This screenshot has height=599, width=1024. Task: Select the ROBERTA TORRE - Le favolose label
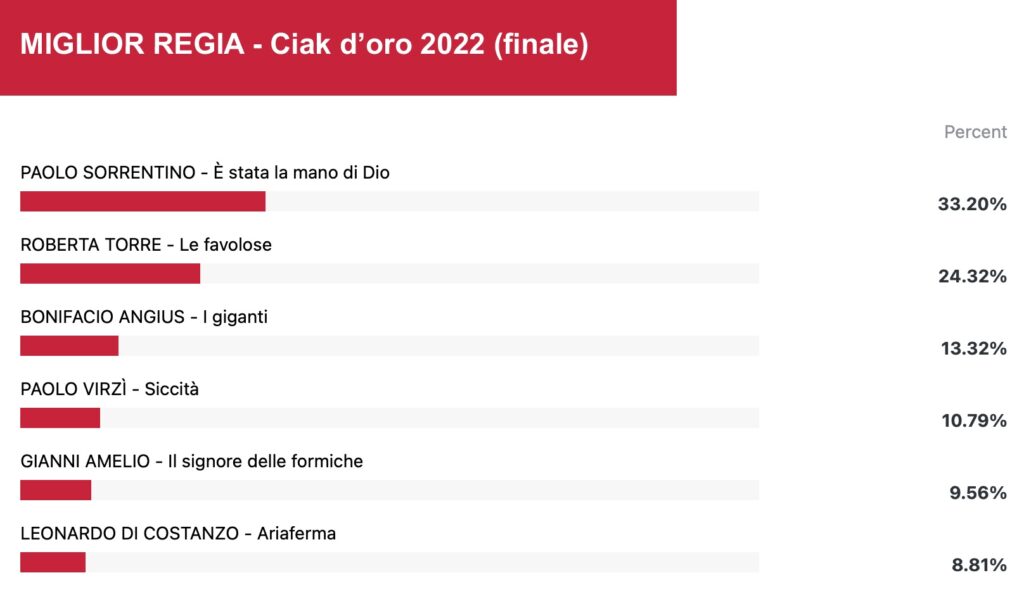click(146, 245)
